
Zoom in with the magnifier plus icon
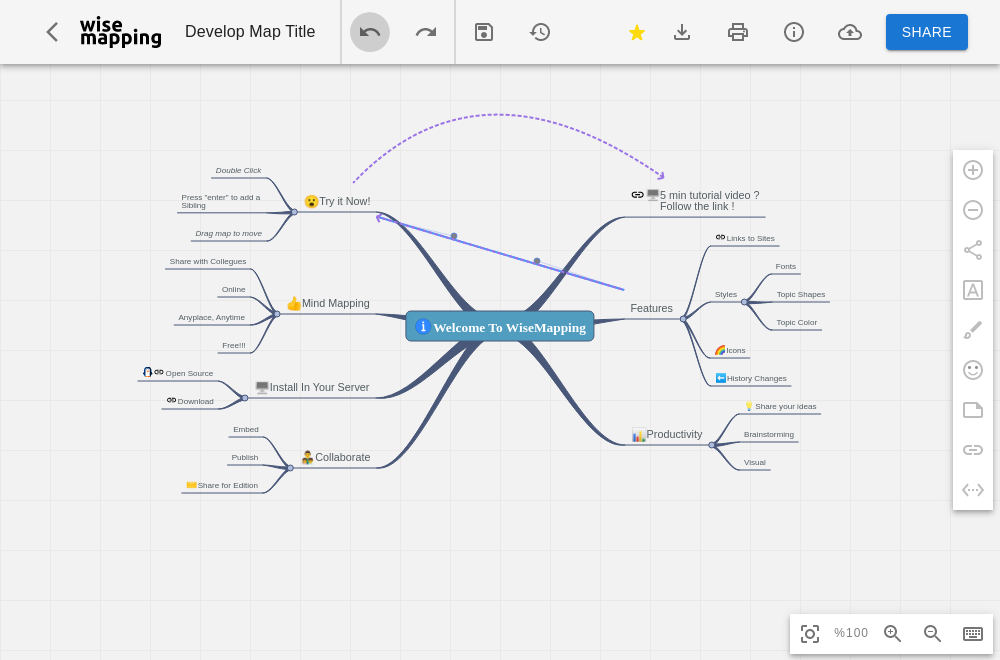(x=892, y=633)
